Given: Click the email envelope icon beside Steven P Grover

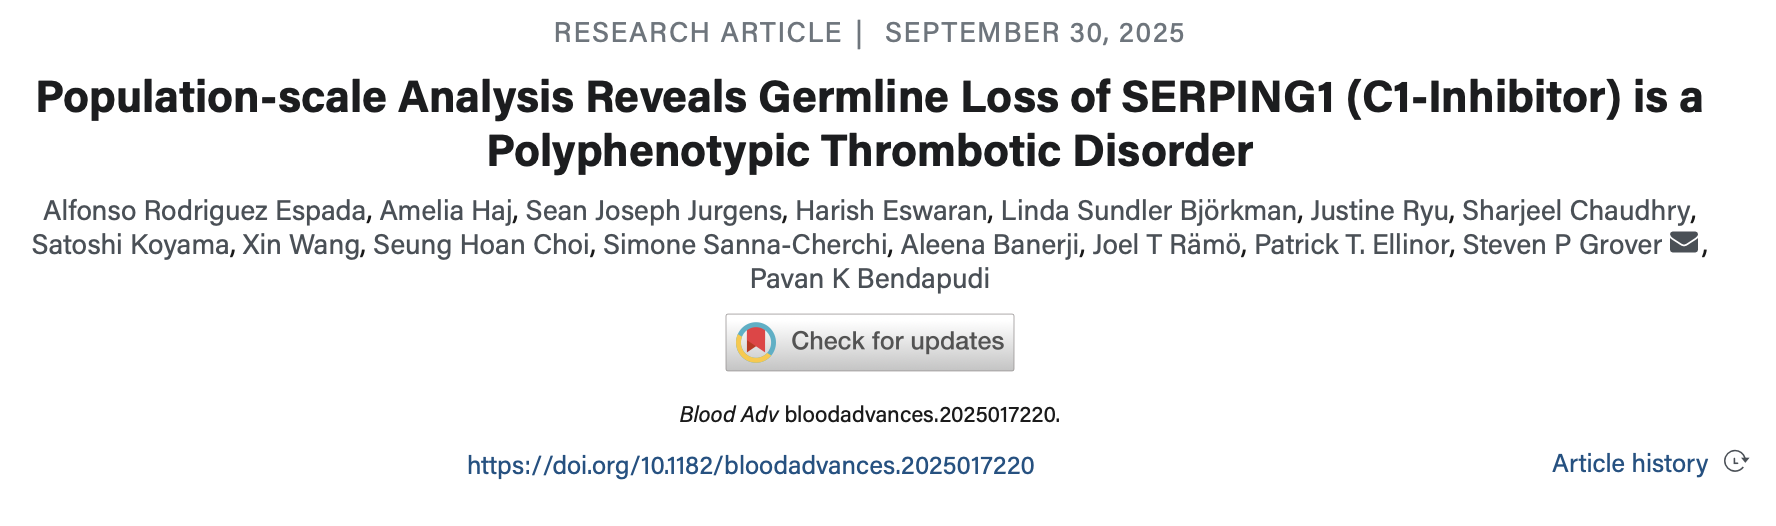Looking at the screenshot, I should tap(1684, 243).
